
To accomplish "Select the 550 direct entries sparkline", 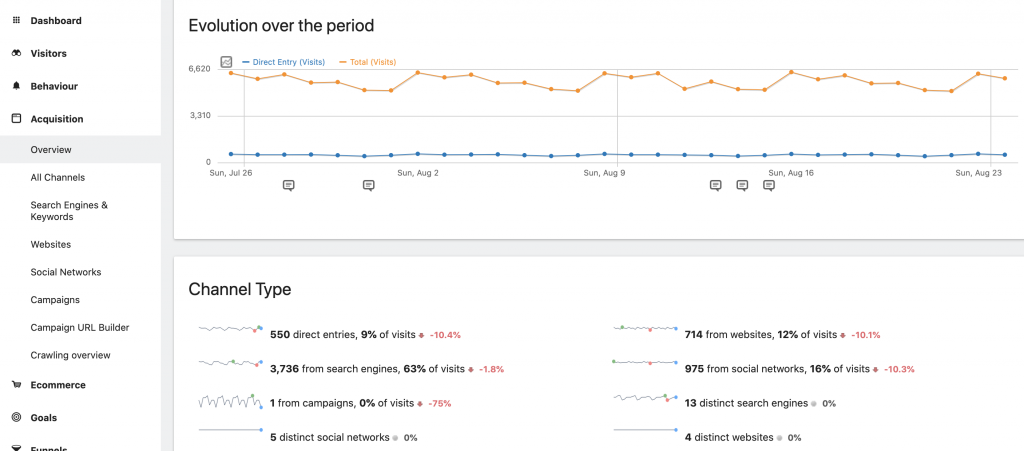I will pos(230,329).
